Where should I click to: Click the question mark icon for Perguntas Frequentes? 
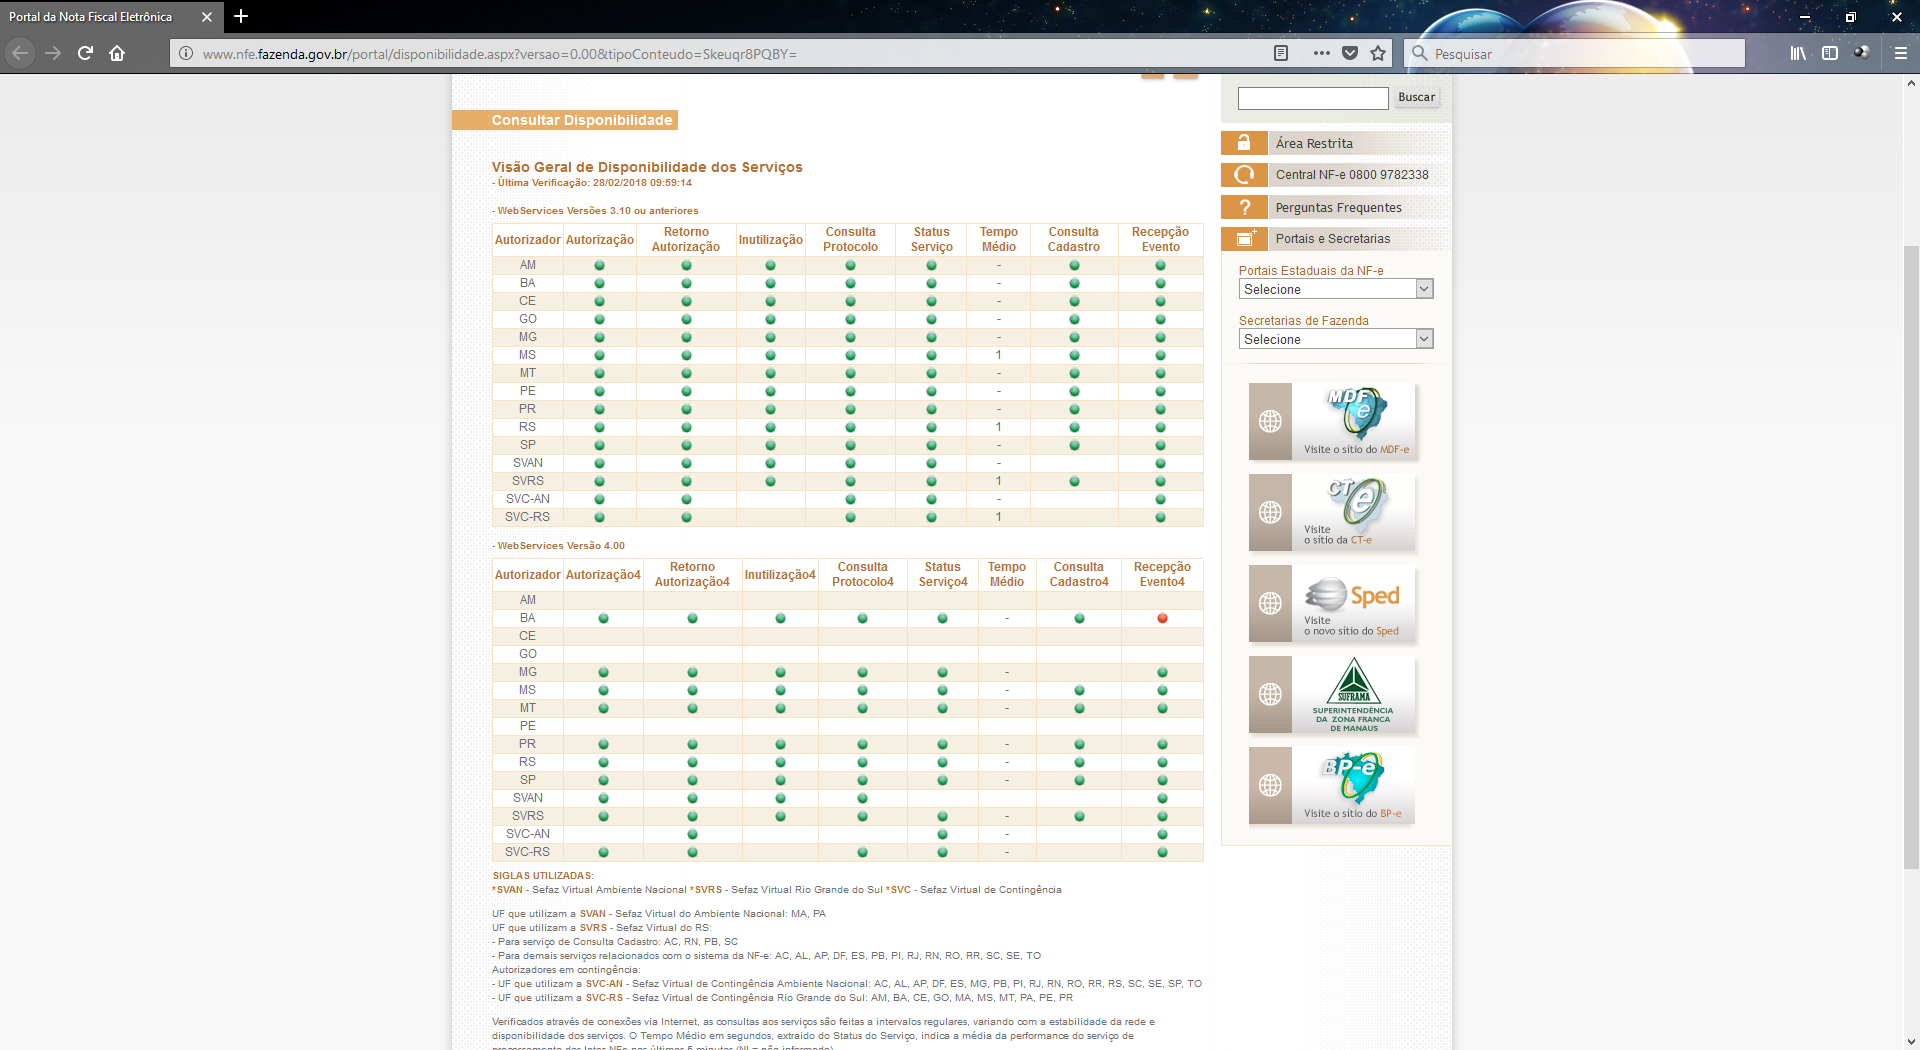(1244, 207)
